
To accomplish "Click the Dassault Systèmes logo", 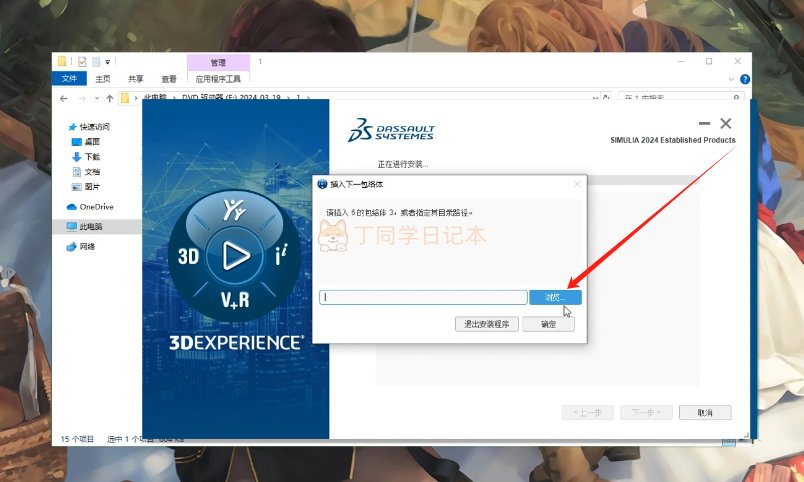I will (x=391, y=132).
